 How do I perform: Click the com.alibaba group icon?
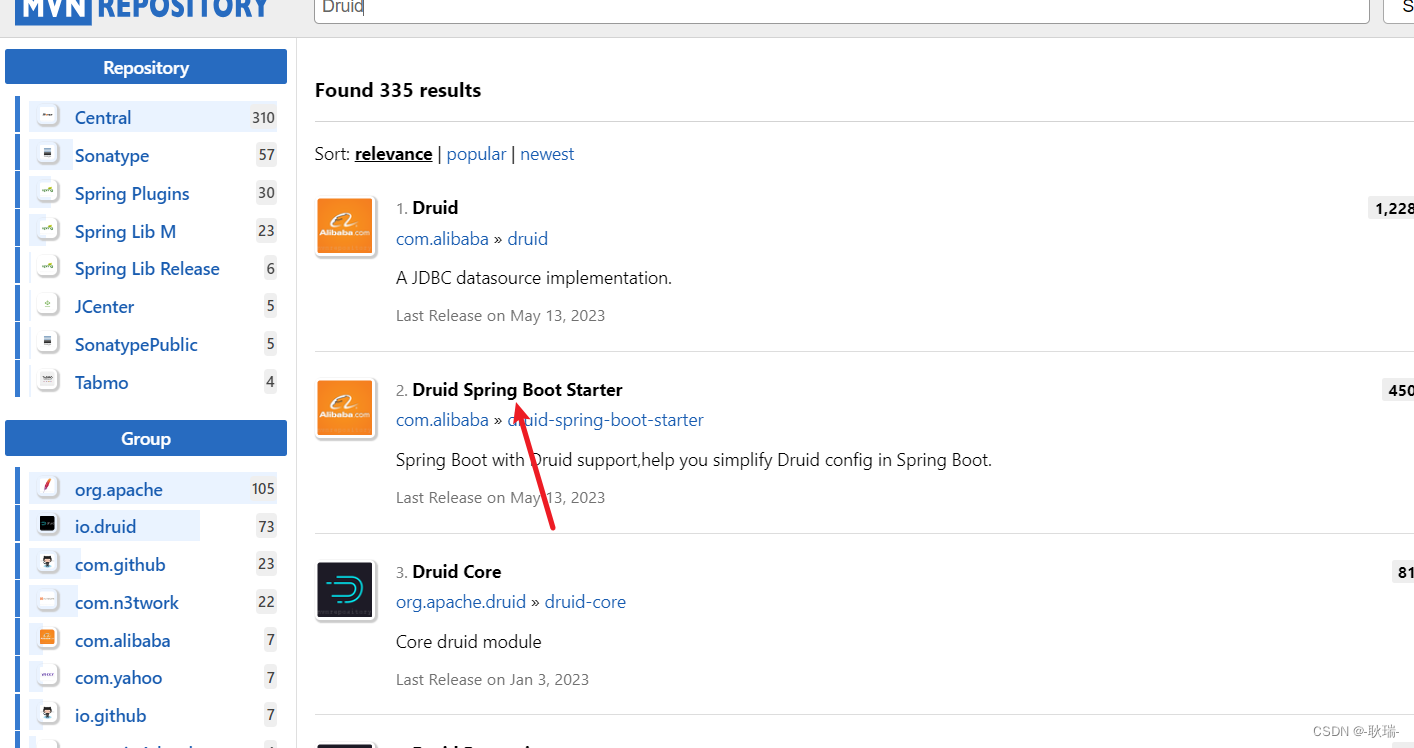pyautogui.click(x=47, y=640)
